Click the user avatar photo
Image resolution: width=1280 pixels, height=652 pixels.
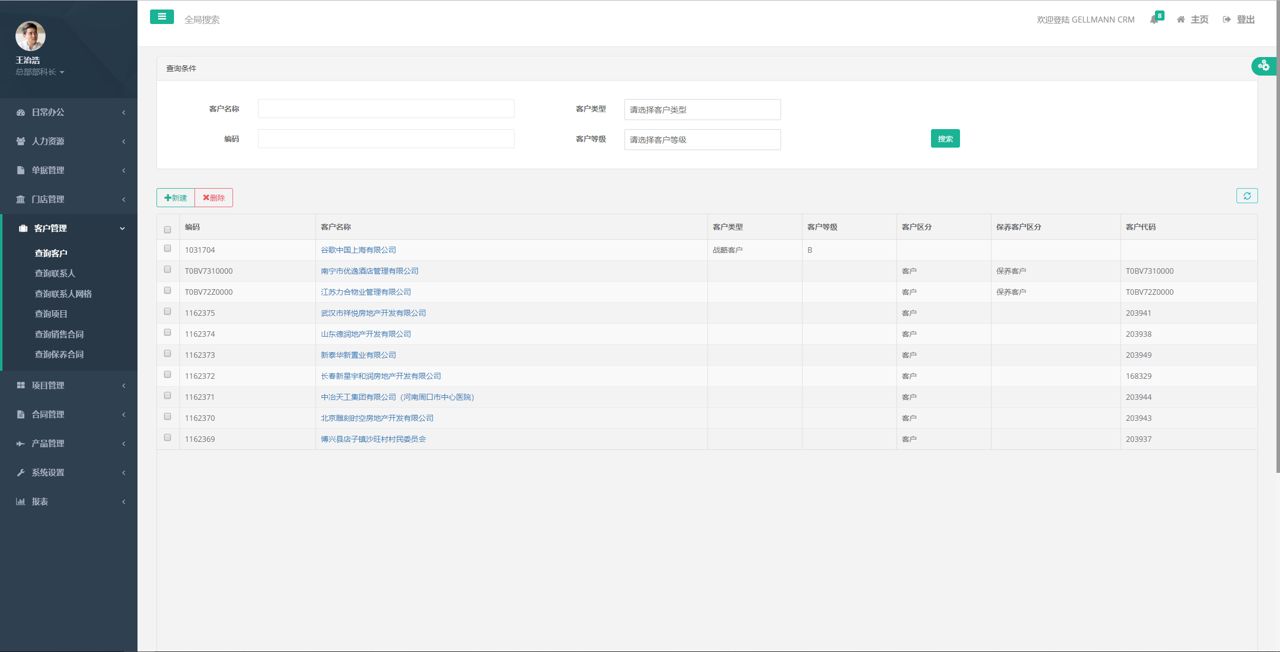coord(30,36)
